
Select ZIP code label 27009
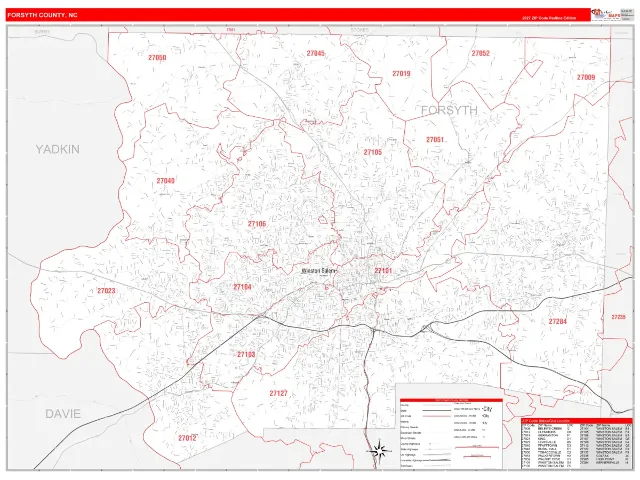tap(586, 77)
